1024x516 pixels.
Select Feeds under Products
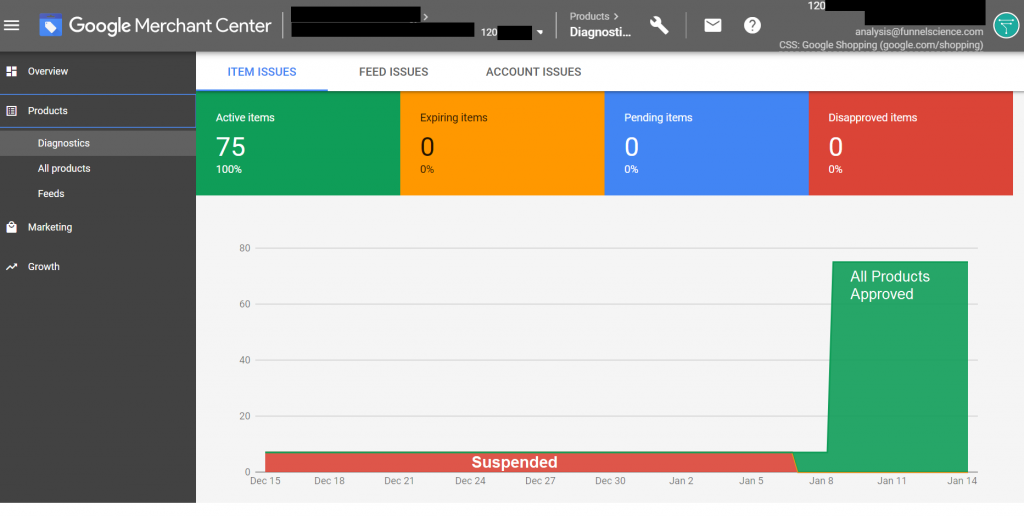[x=98, y=194]
